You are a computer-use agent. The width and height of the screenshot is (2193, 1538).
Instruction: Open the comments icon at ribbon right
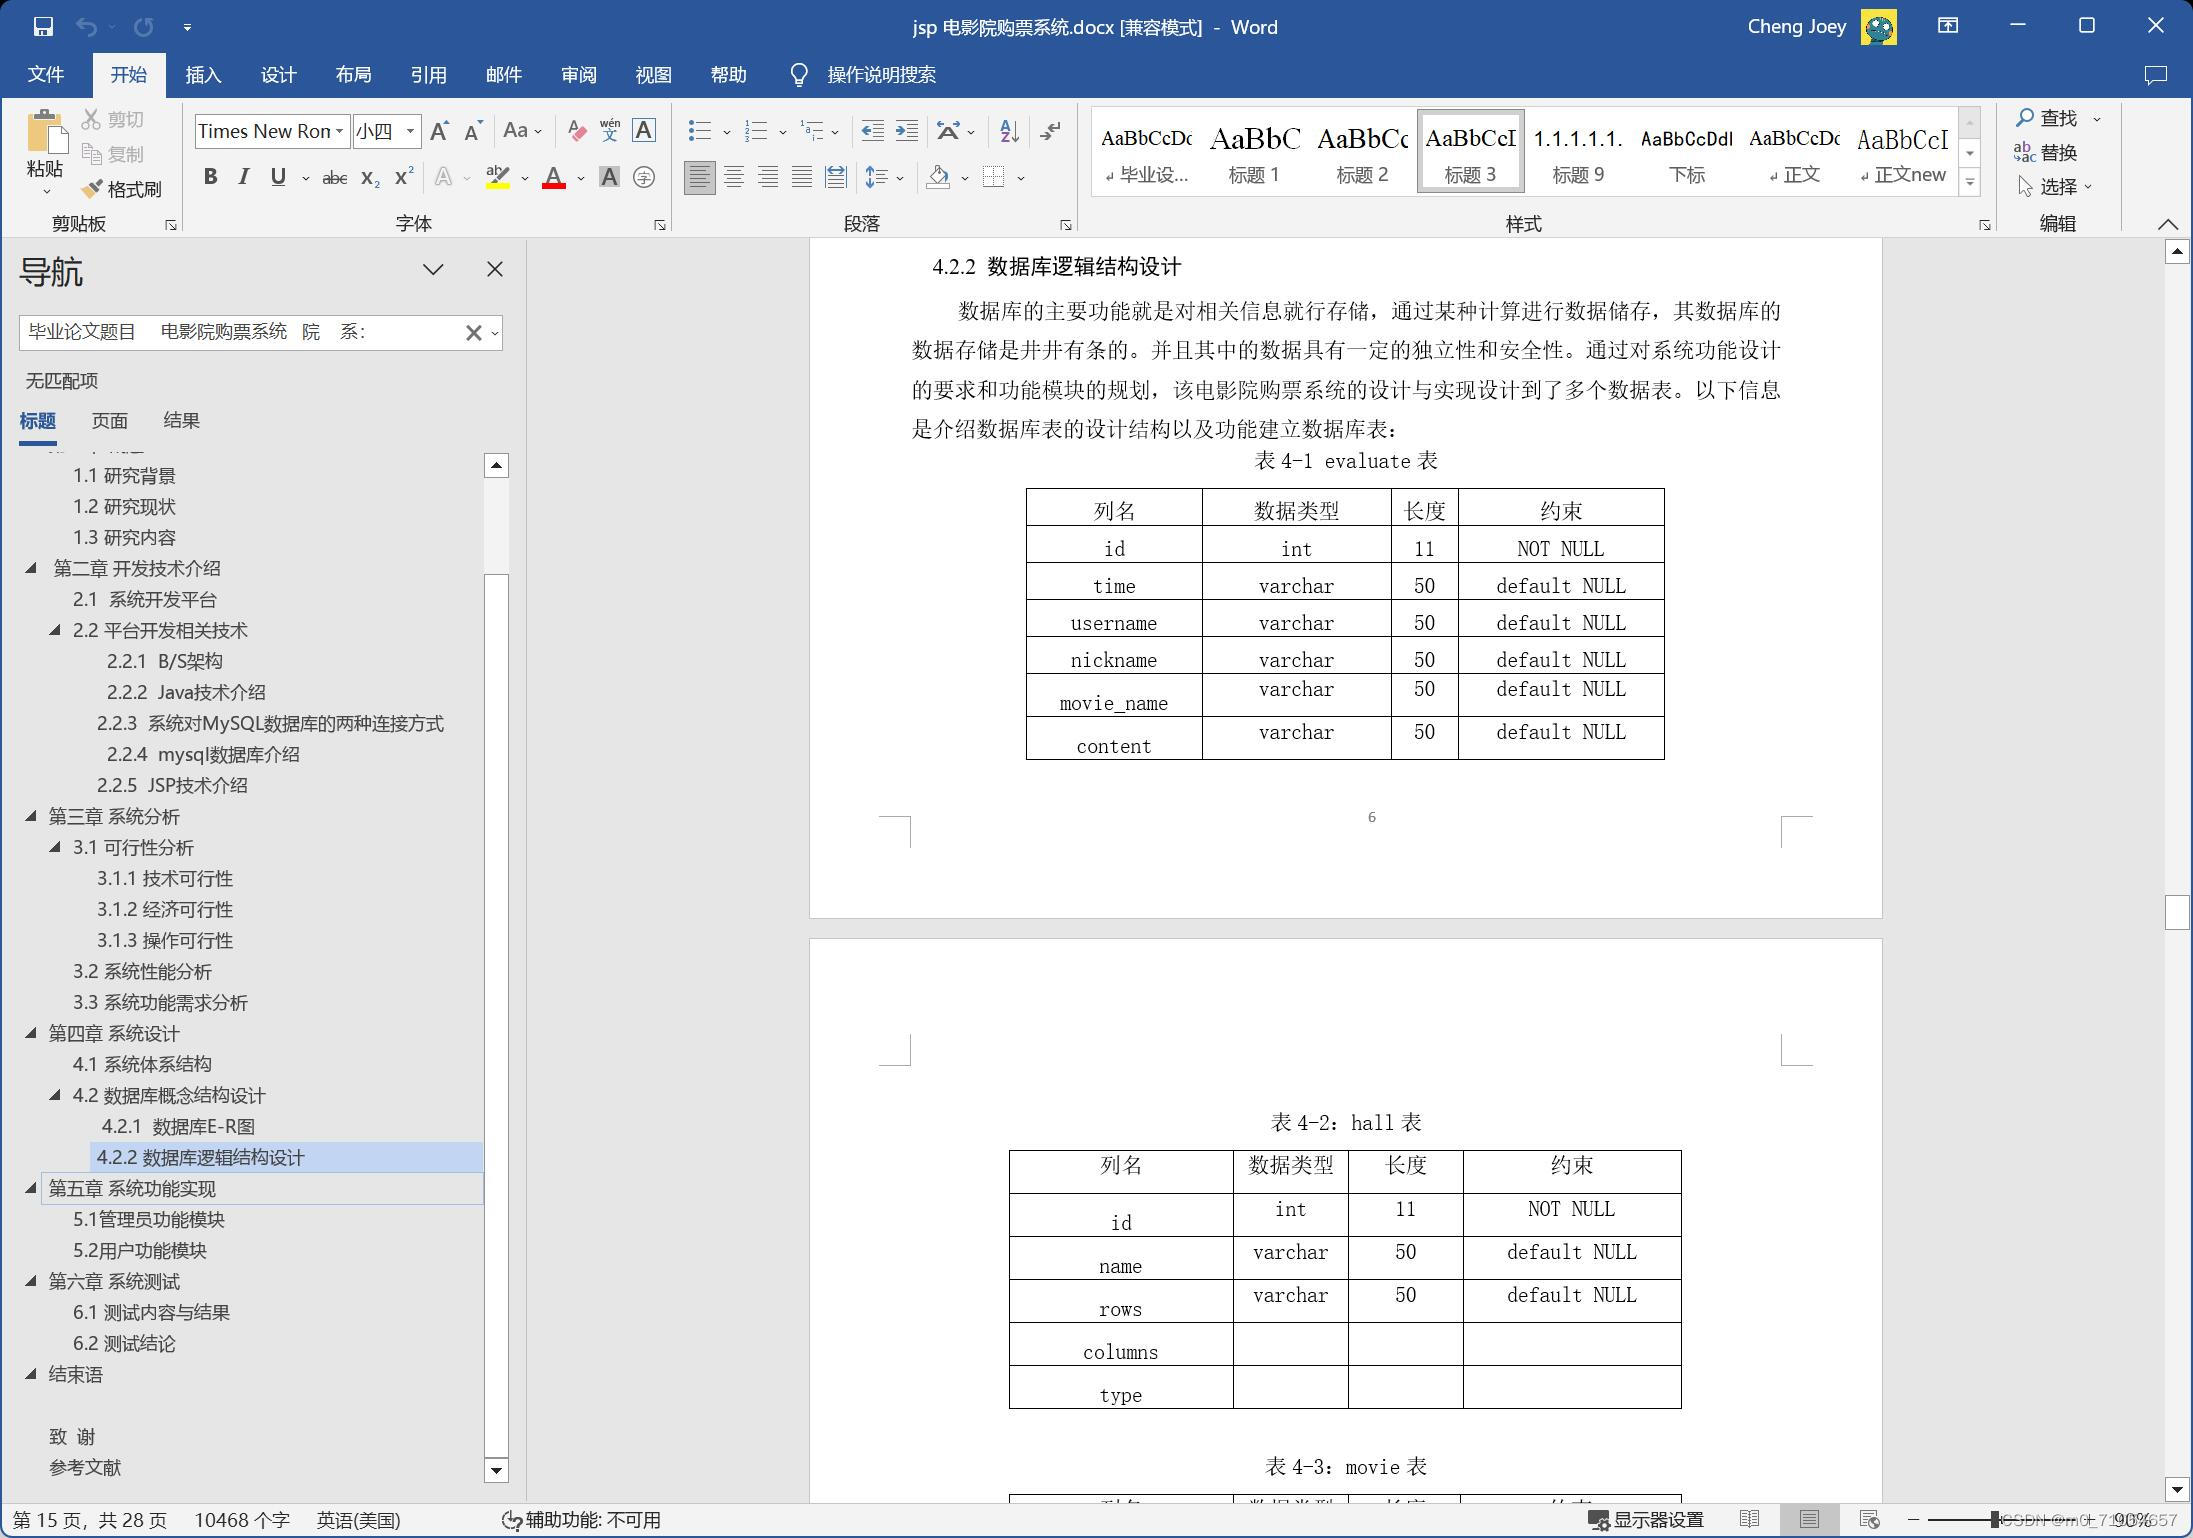coord(2155,75)
